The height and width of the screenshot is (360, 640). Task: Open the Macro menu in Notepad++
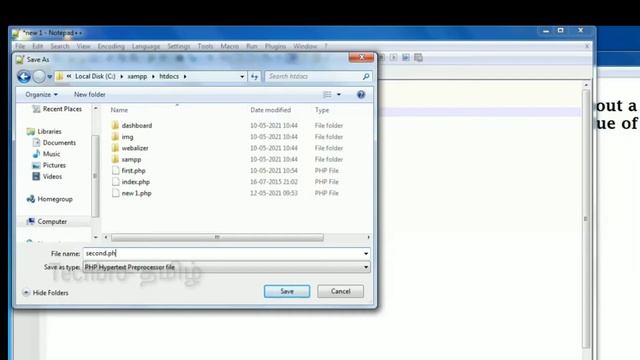(x=229, y=46)
